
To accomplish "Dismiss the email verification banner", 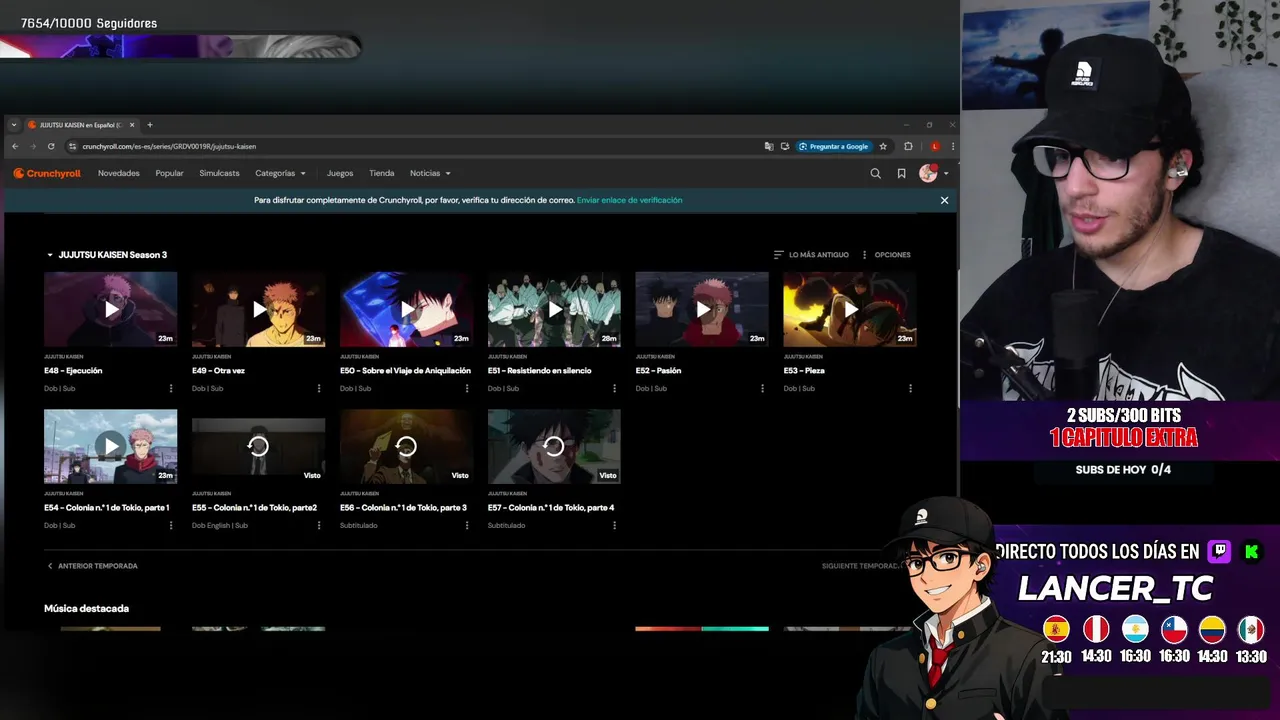I will point(944,200).
